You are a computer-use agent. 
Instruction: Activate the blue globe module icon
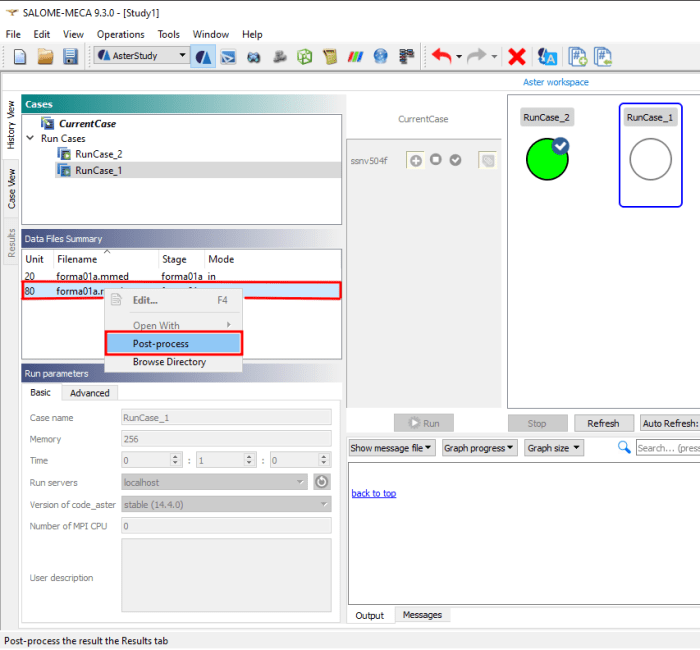tap(380, 56)
